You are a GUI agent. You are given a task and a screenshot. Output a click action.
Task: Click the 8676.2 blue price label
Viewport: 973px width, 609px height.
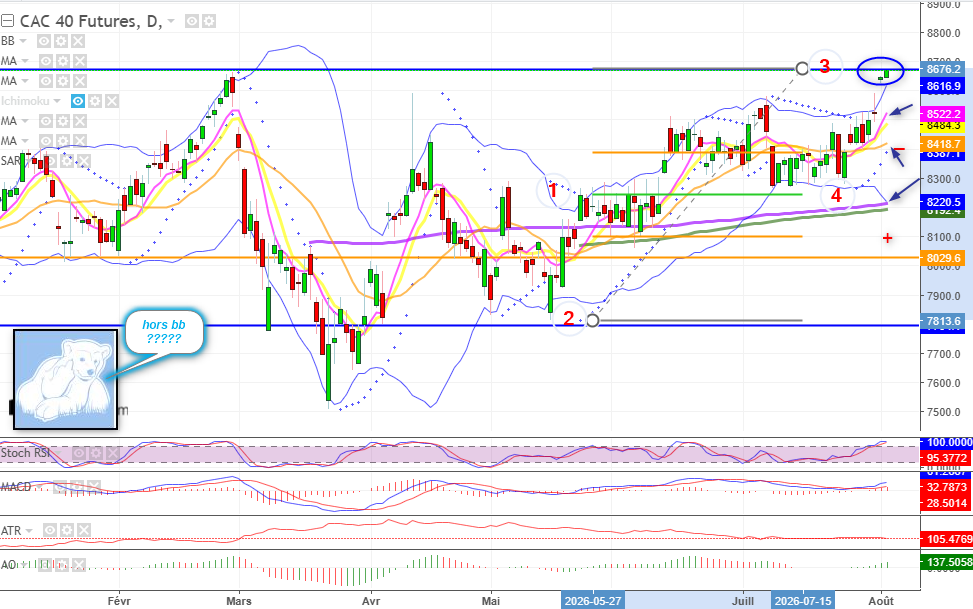(x=943, y=70)
